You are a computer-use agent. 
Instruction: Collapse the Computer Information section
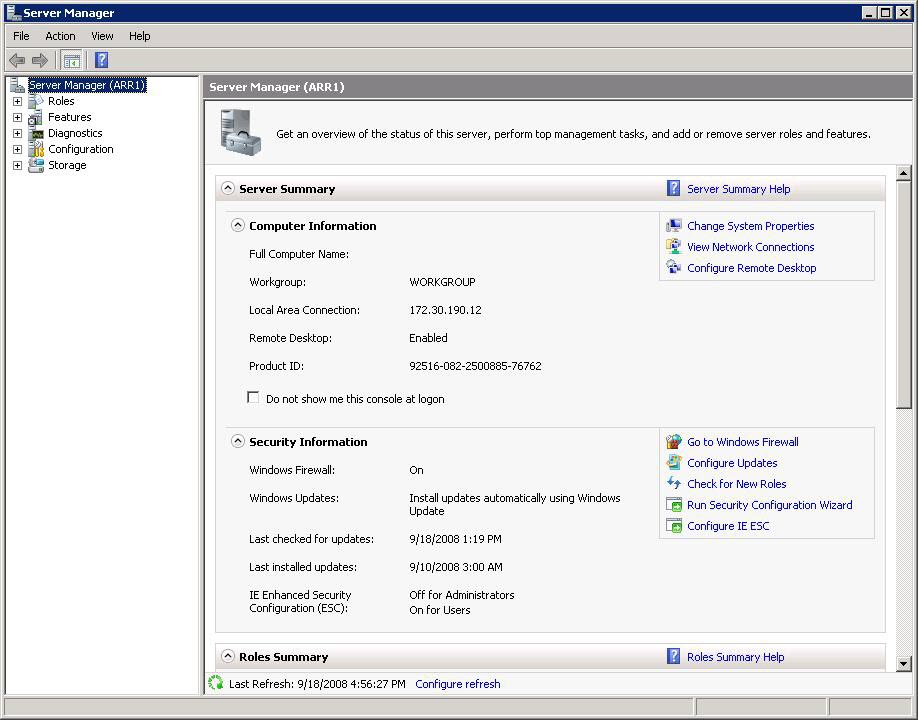click(238, 226)
